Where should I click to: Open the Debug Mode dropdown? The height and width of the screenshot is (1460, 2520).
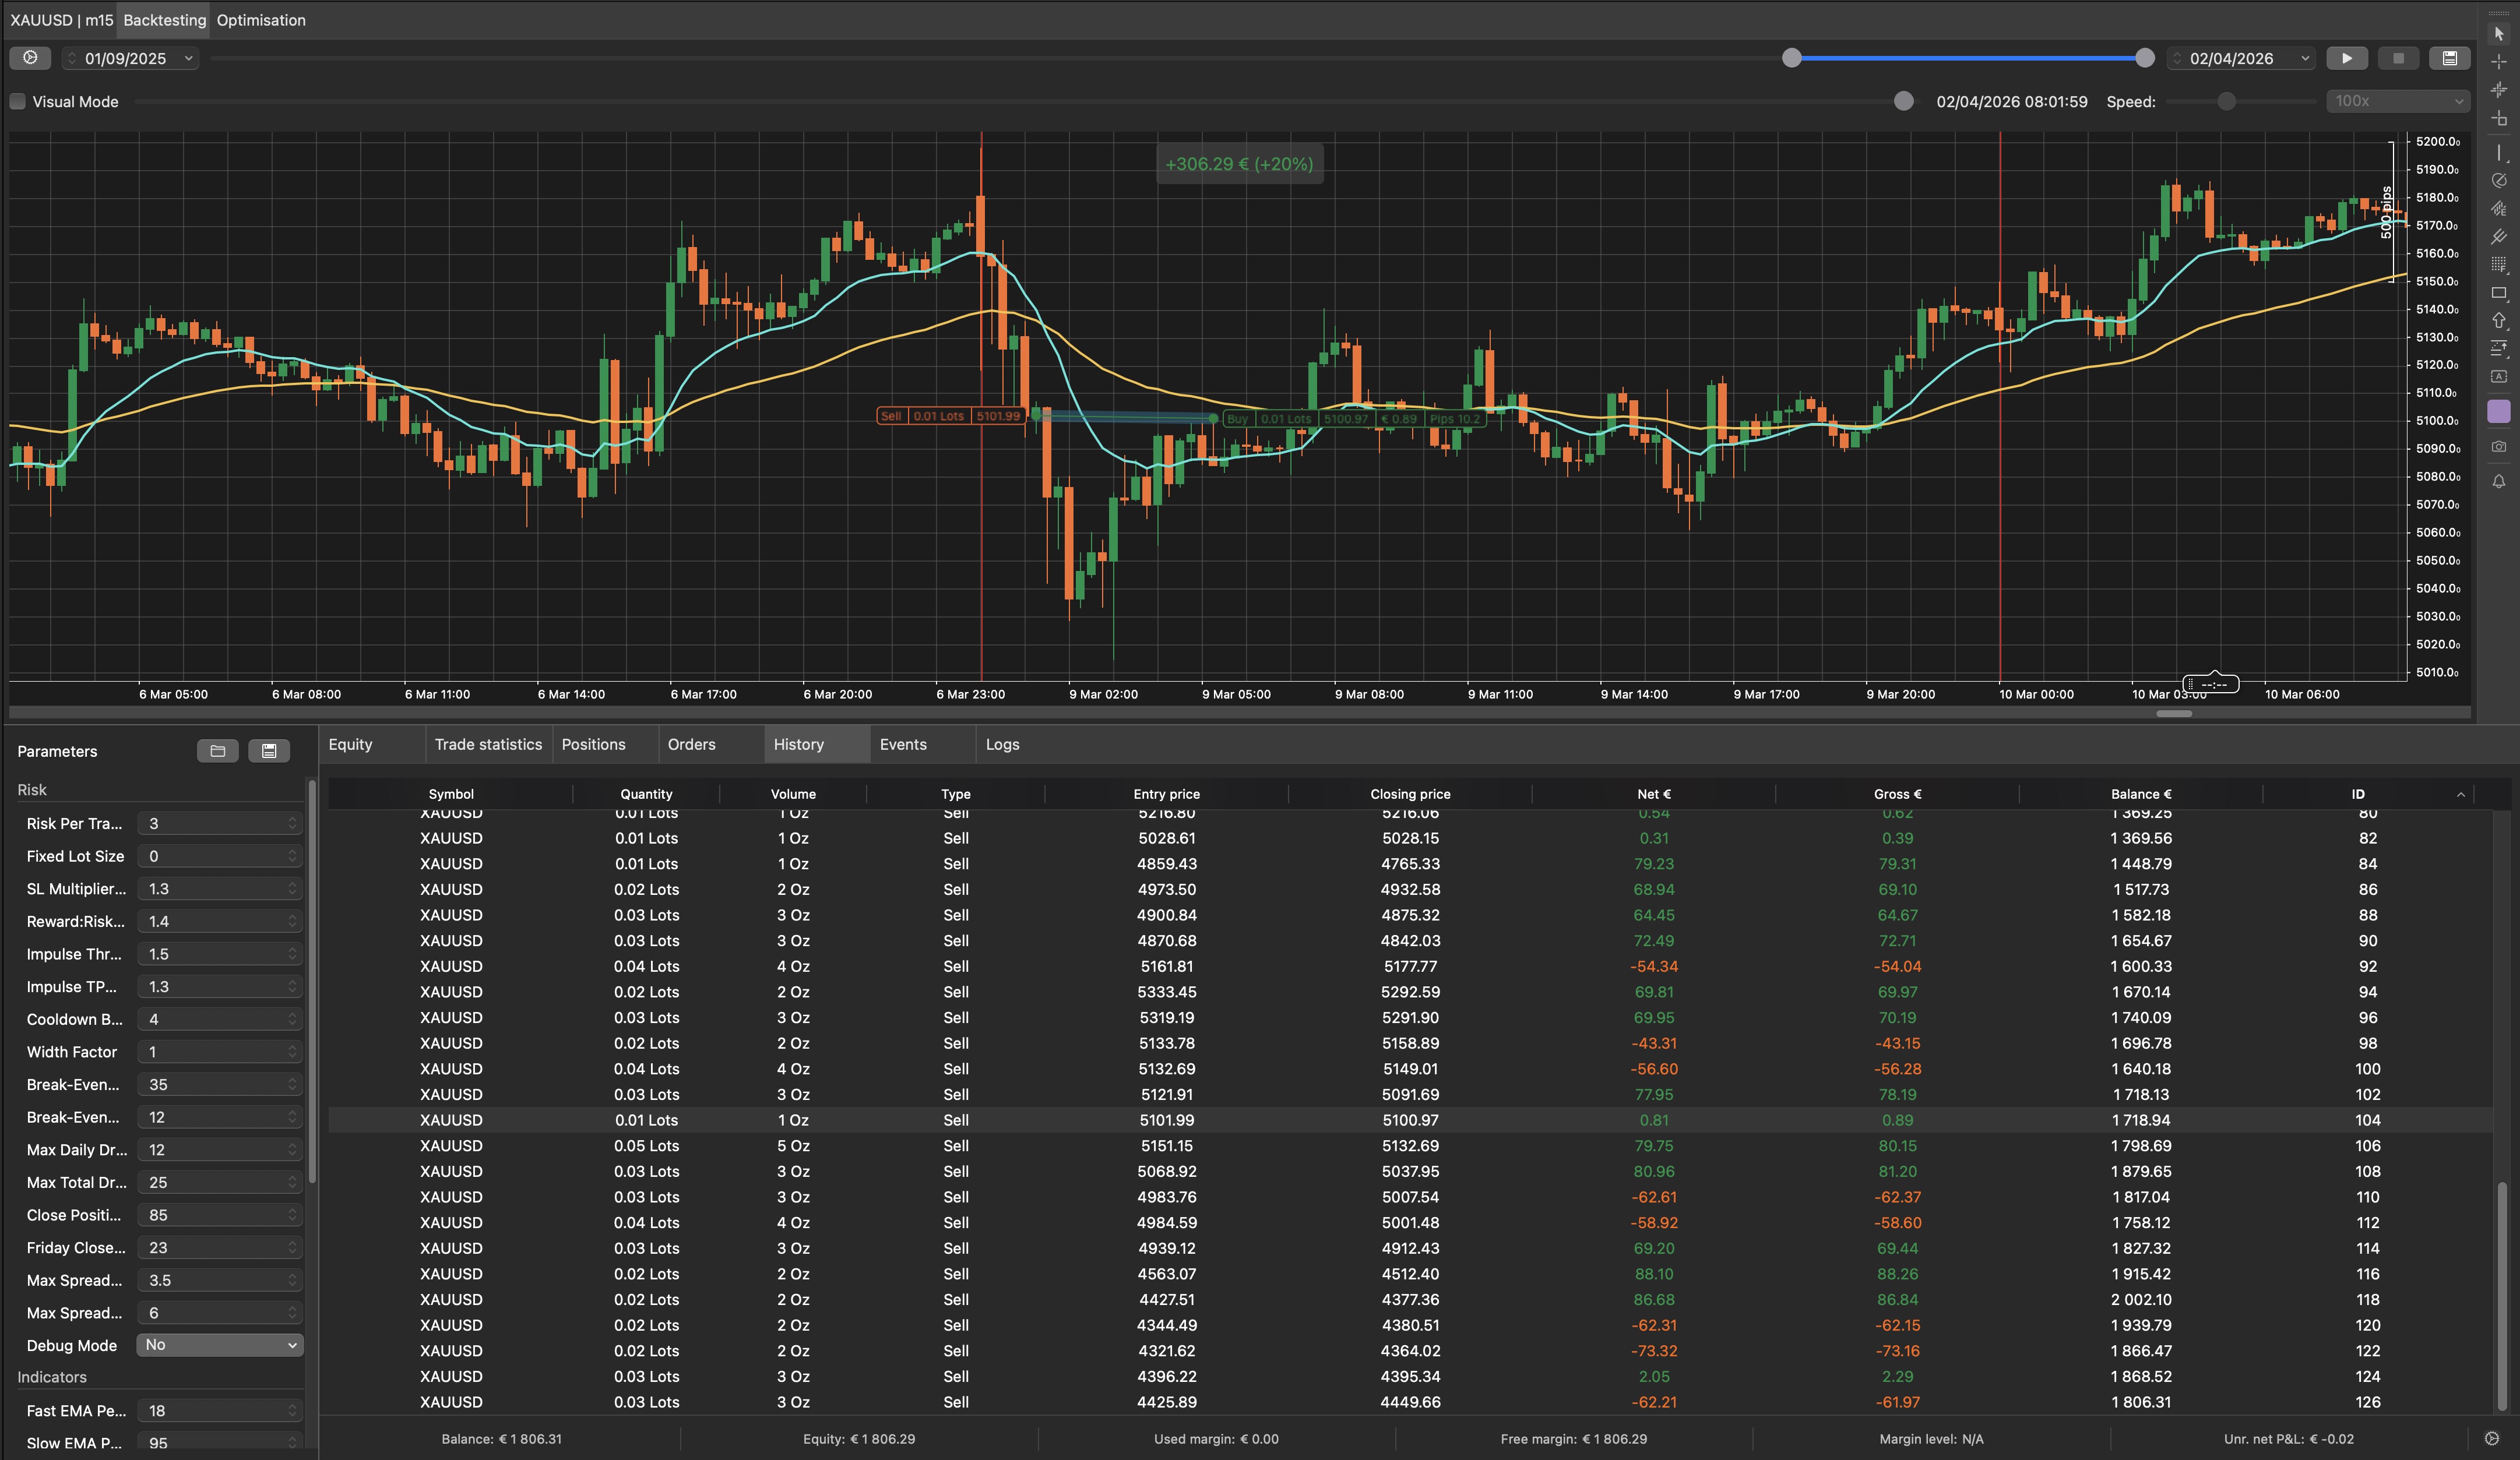(x=220, y=1345)
